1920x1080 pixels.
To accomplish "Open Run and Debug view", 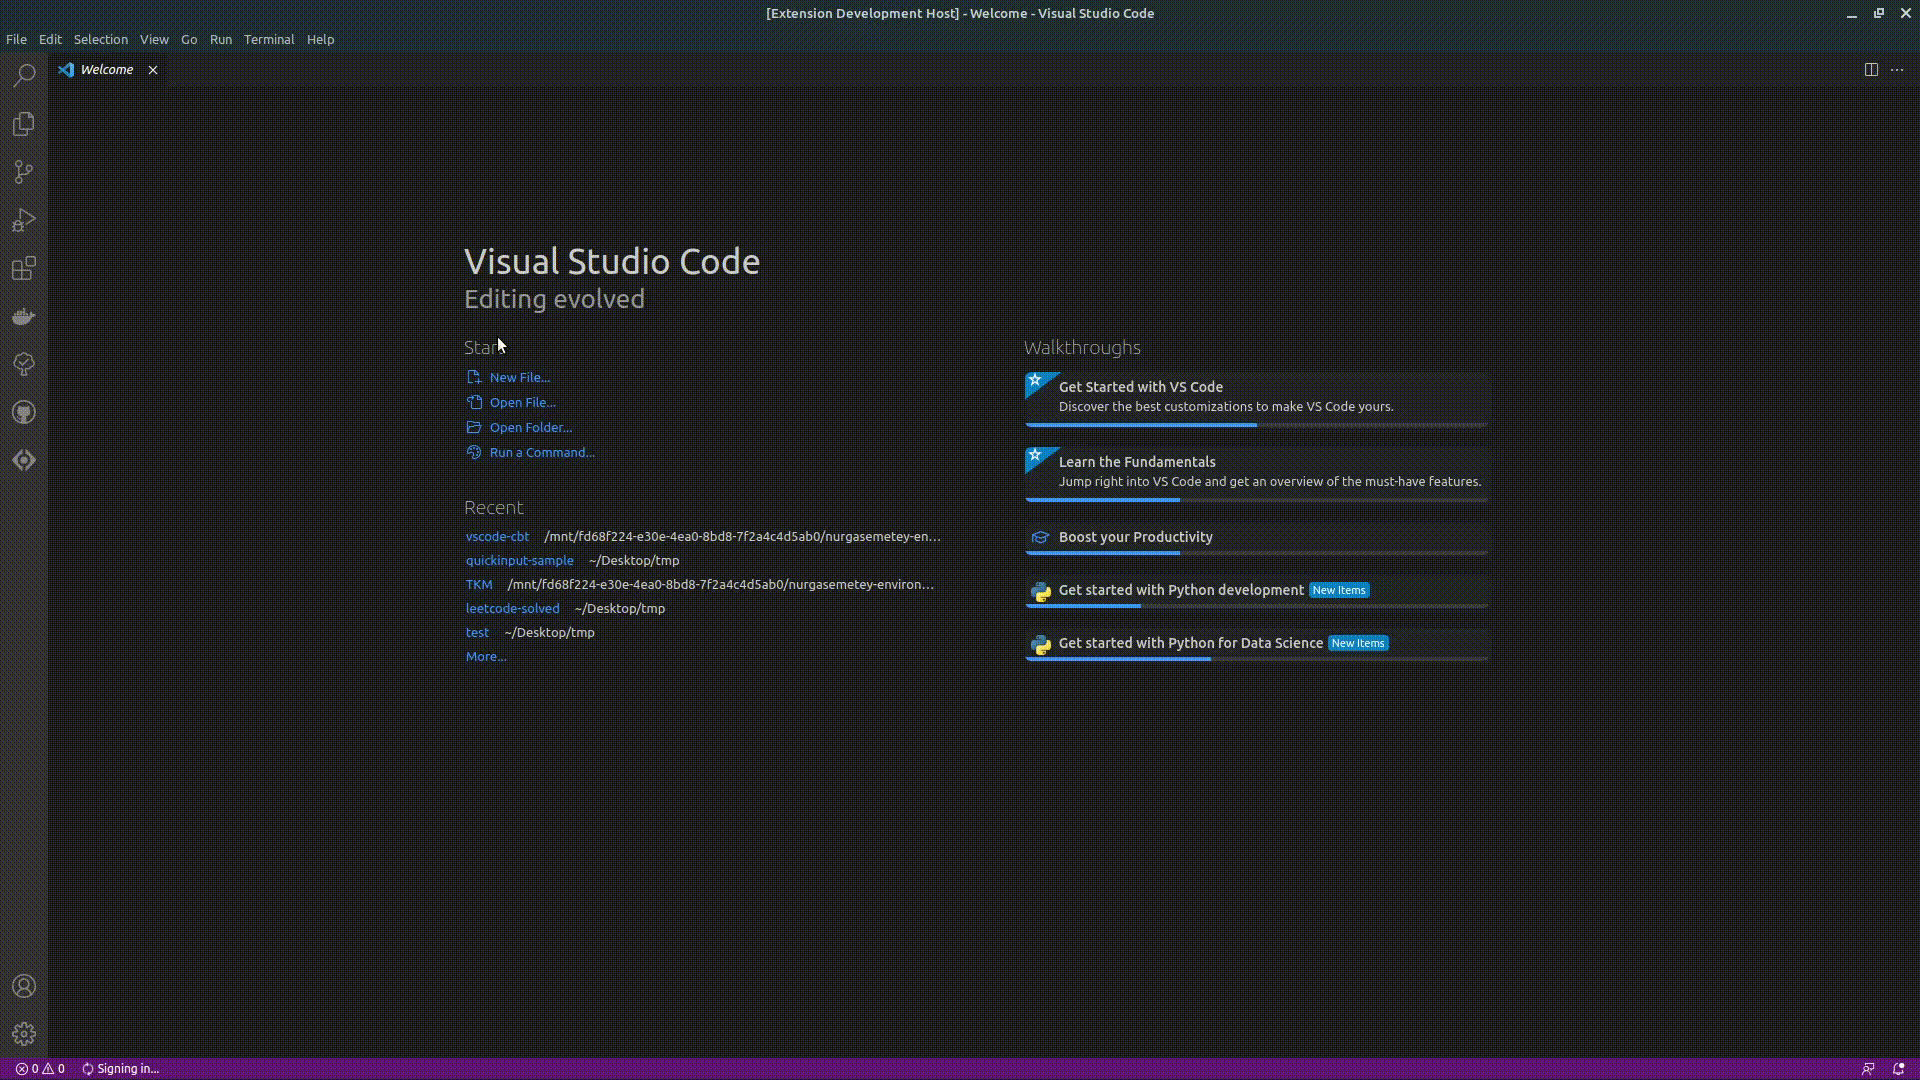I will pyautogui.click(x=24, y=220).
